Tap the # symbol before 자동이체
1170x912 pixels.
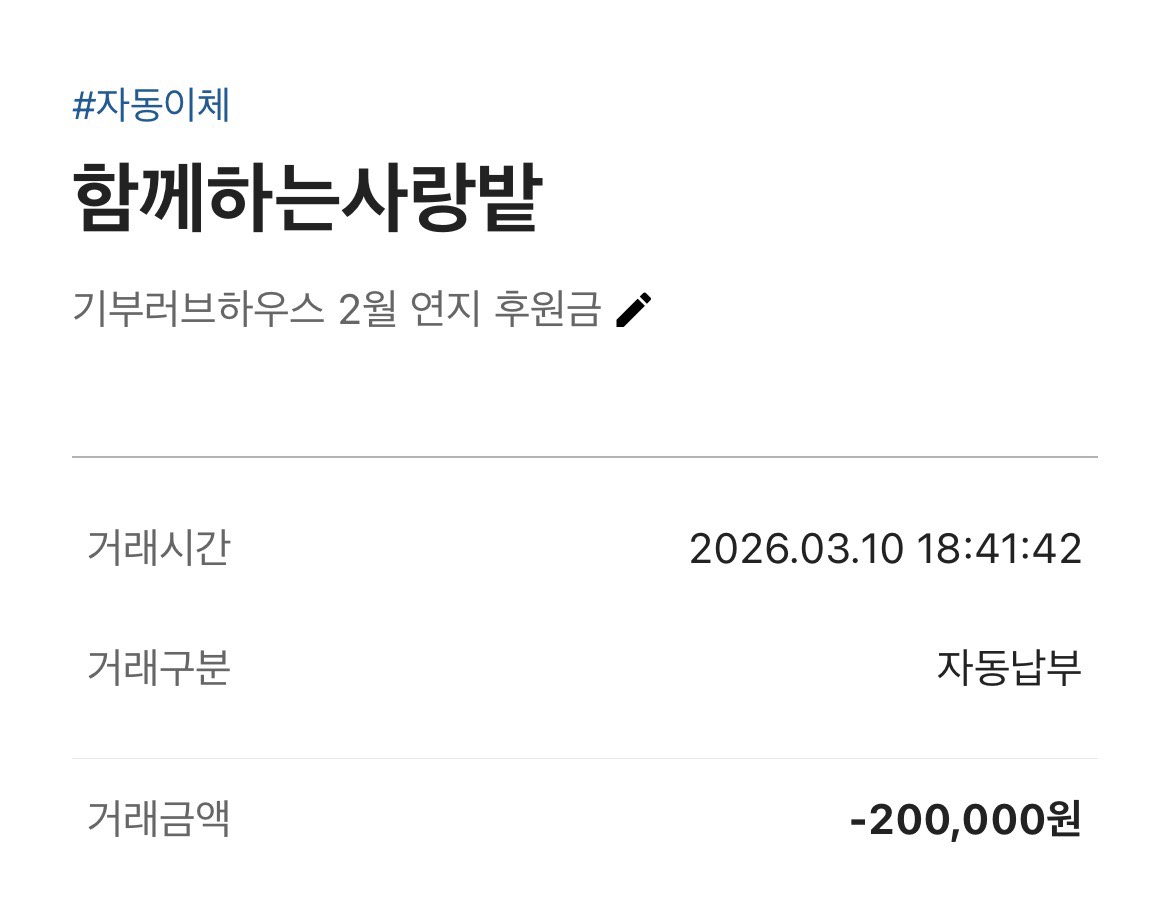(x=83, y=105)
